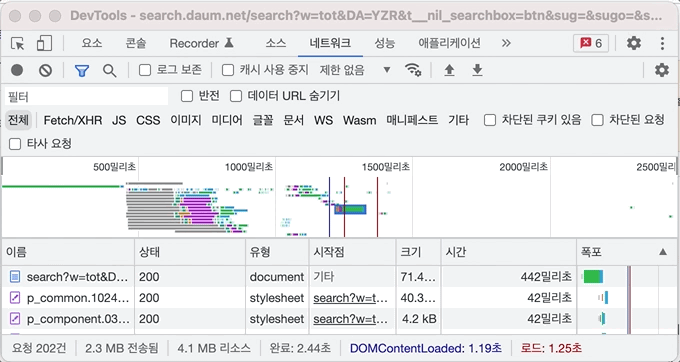Select the search?w=tot&D... request name
The image size is (680, 362).
[77, 277]
